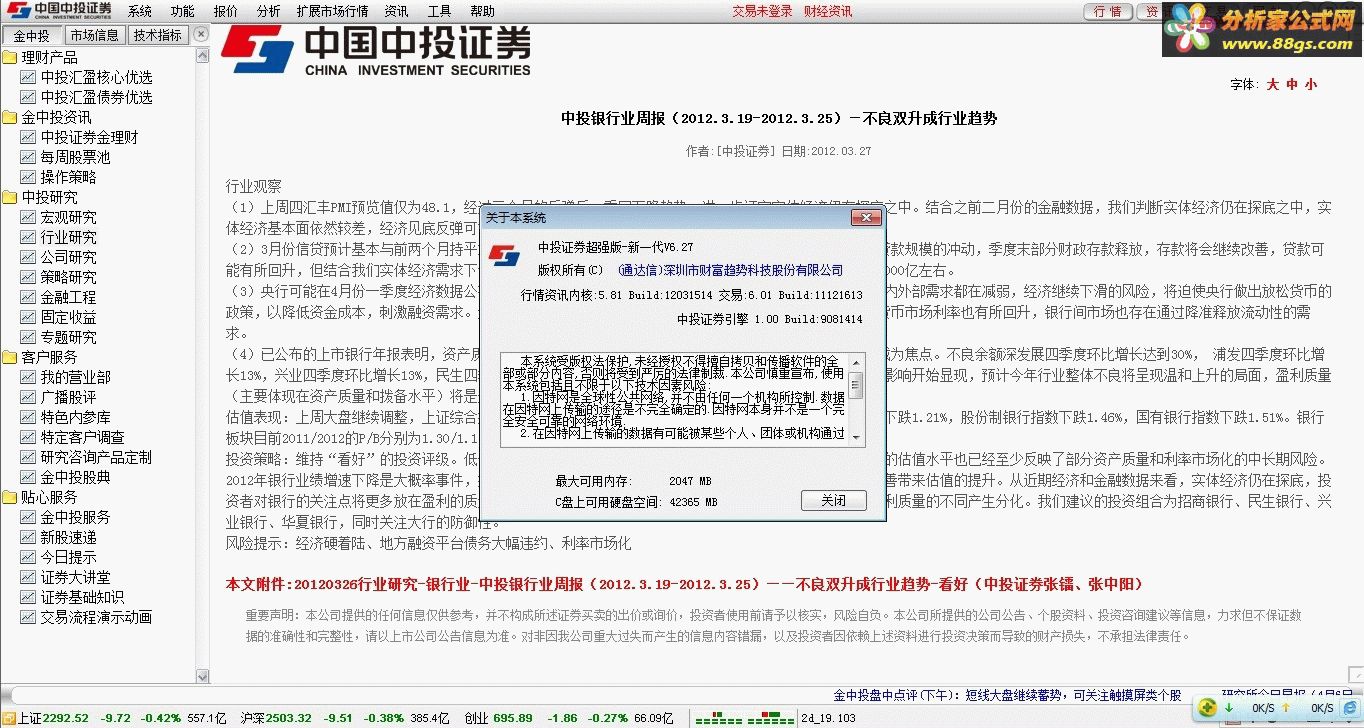This screenshot has height=728, width=1364.
Task: Click the chart icon beside 行业研究
Action: click(28, 237)
